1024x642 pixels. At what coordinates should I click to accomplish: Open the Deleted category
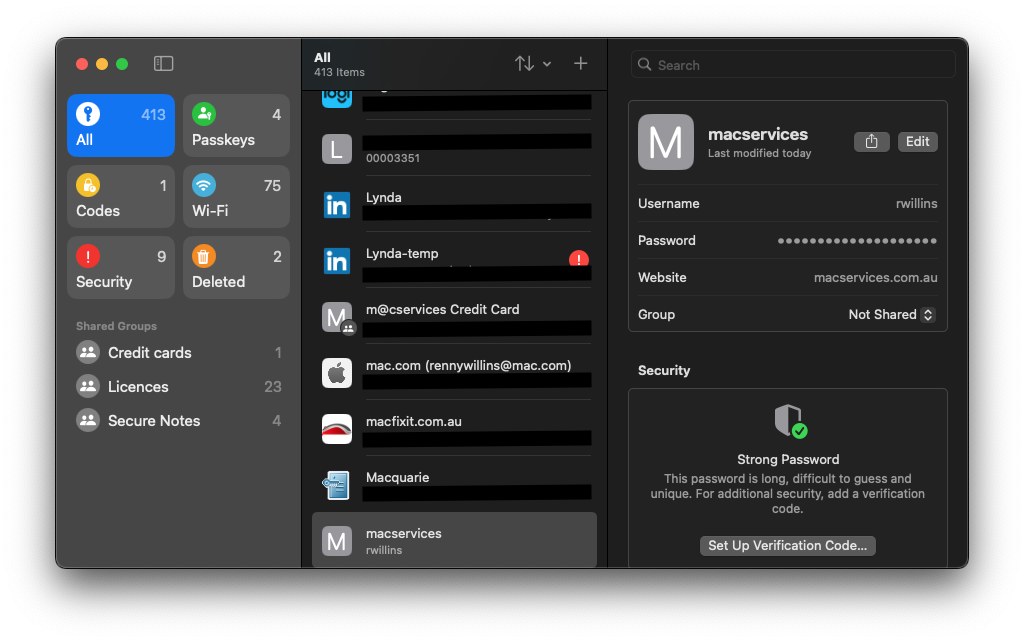coord(236,268)
